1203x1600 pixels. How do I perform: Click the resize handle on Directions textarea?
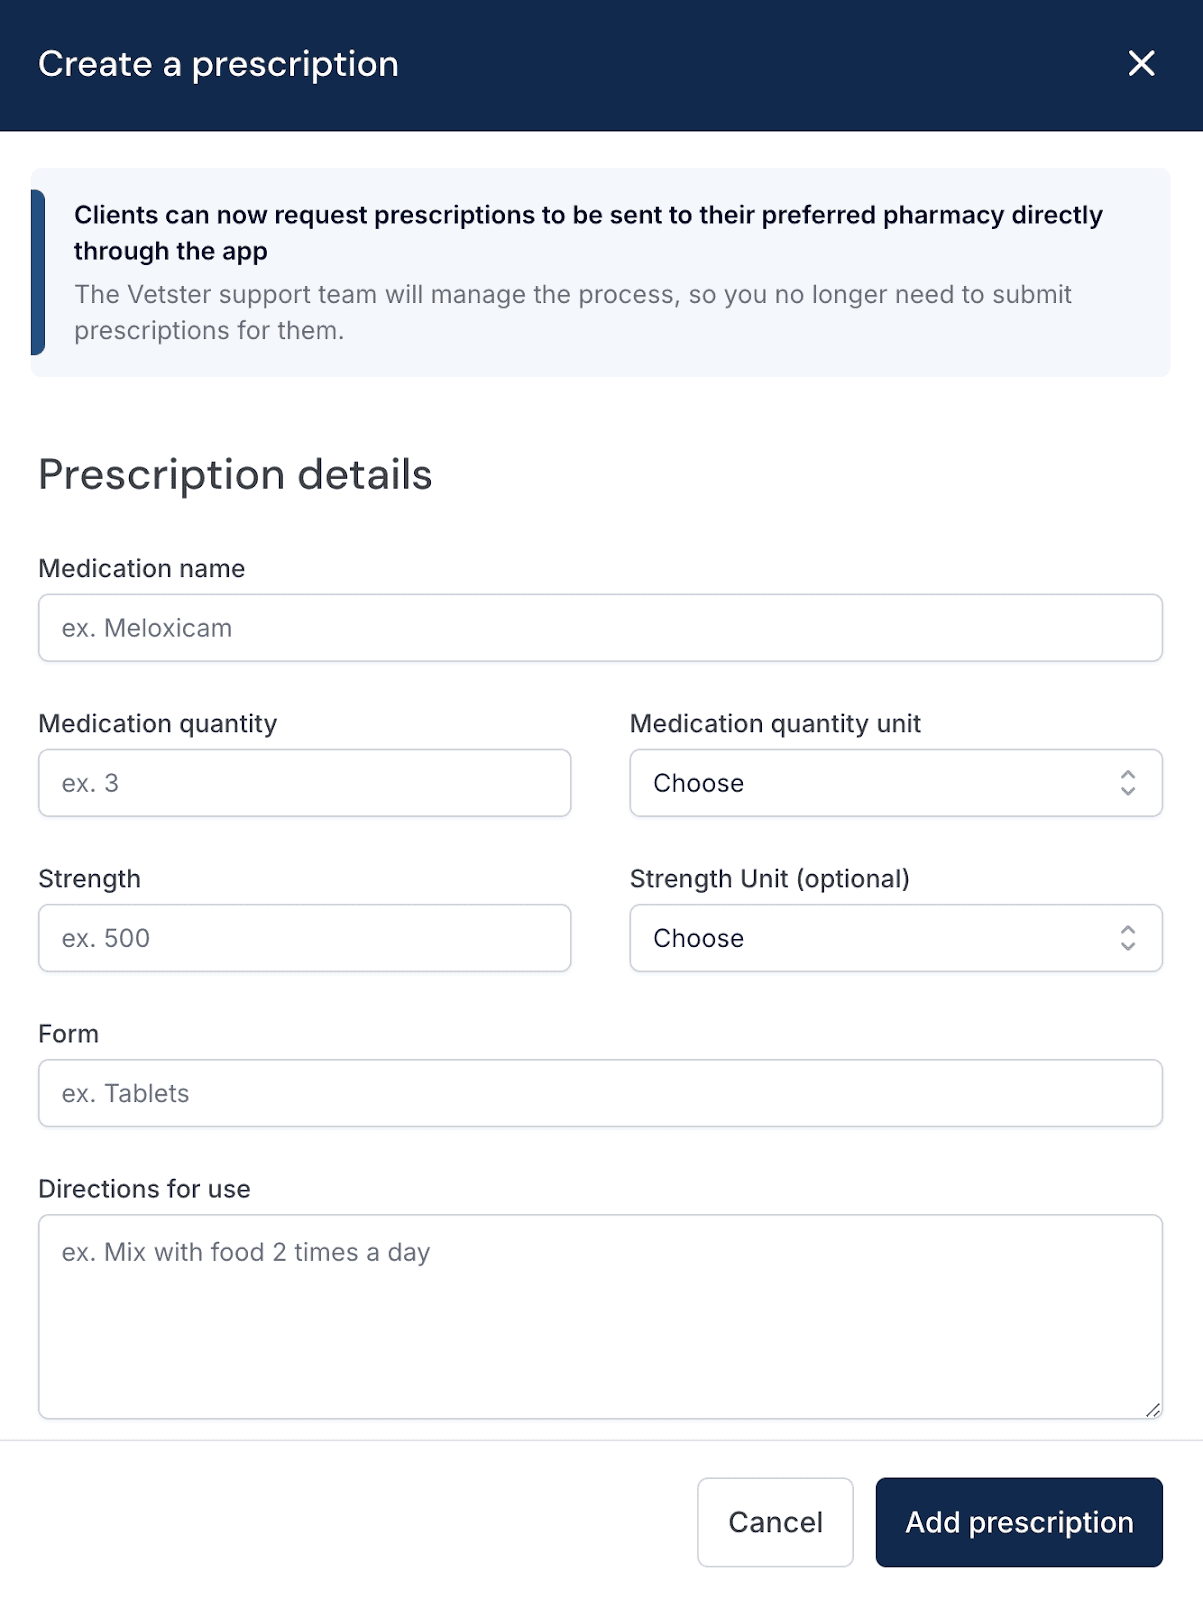[x=1150, y=1412]
